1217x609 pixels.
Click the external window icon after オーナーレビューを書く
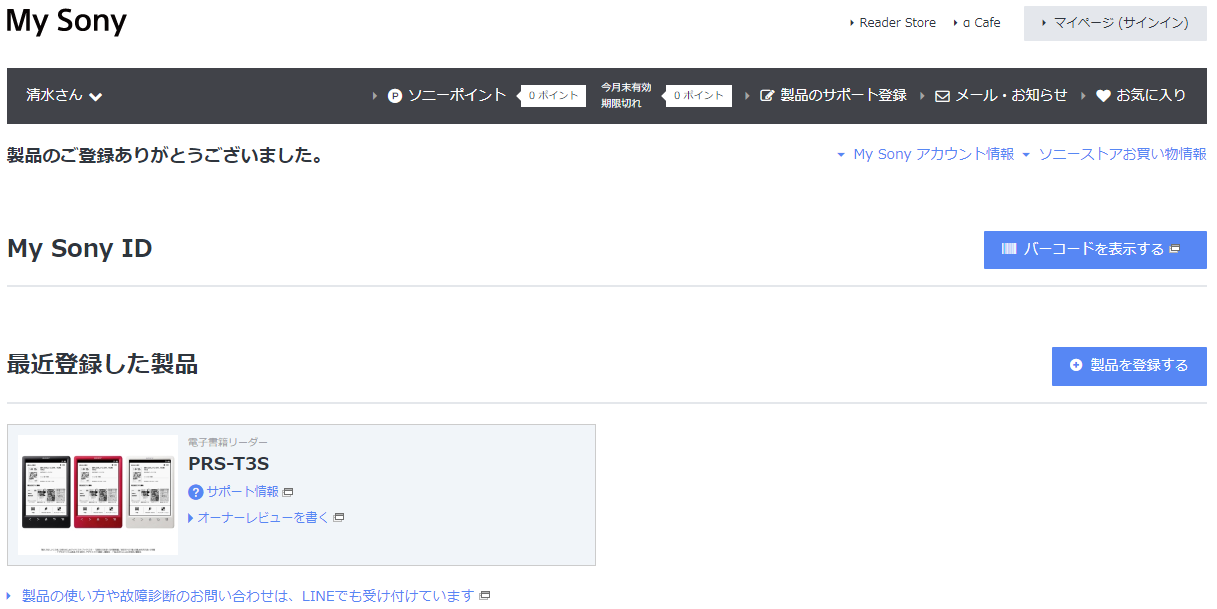pyautogui.click(x=339, y=518)
